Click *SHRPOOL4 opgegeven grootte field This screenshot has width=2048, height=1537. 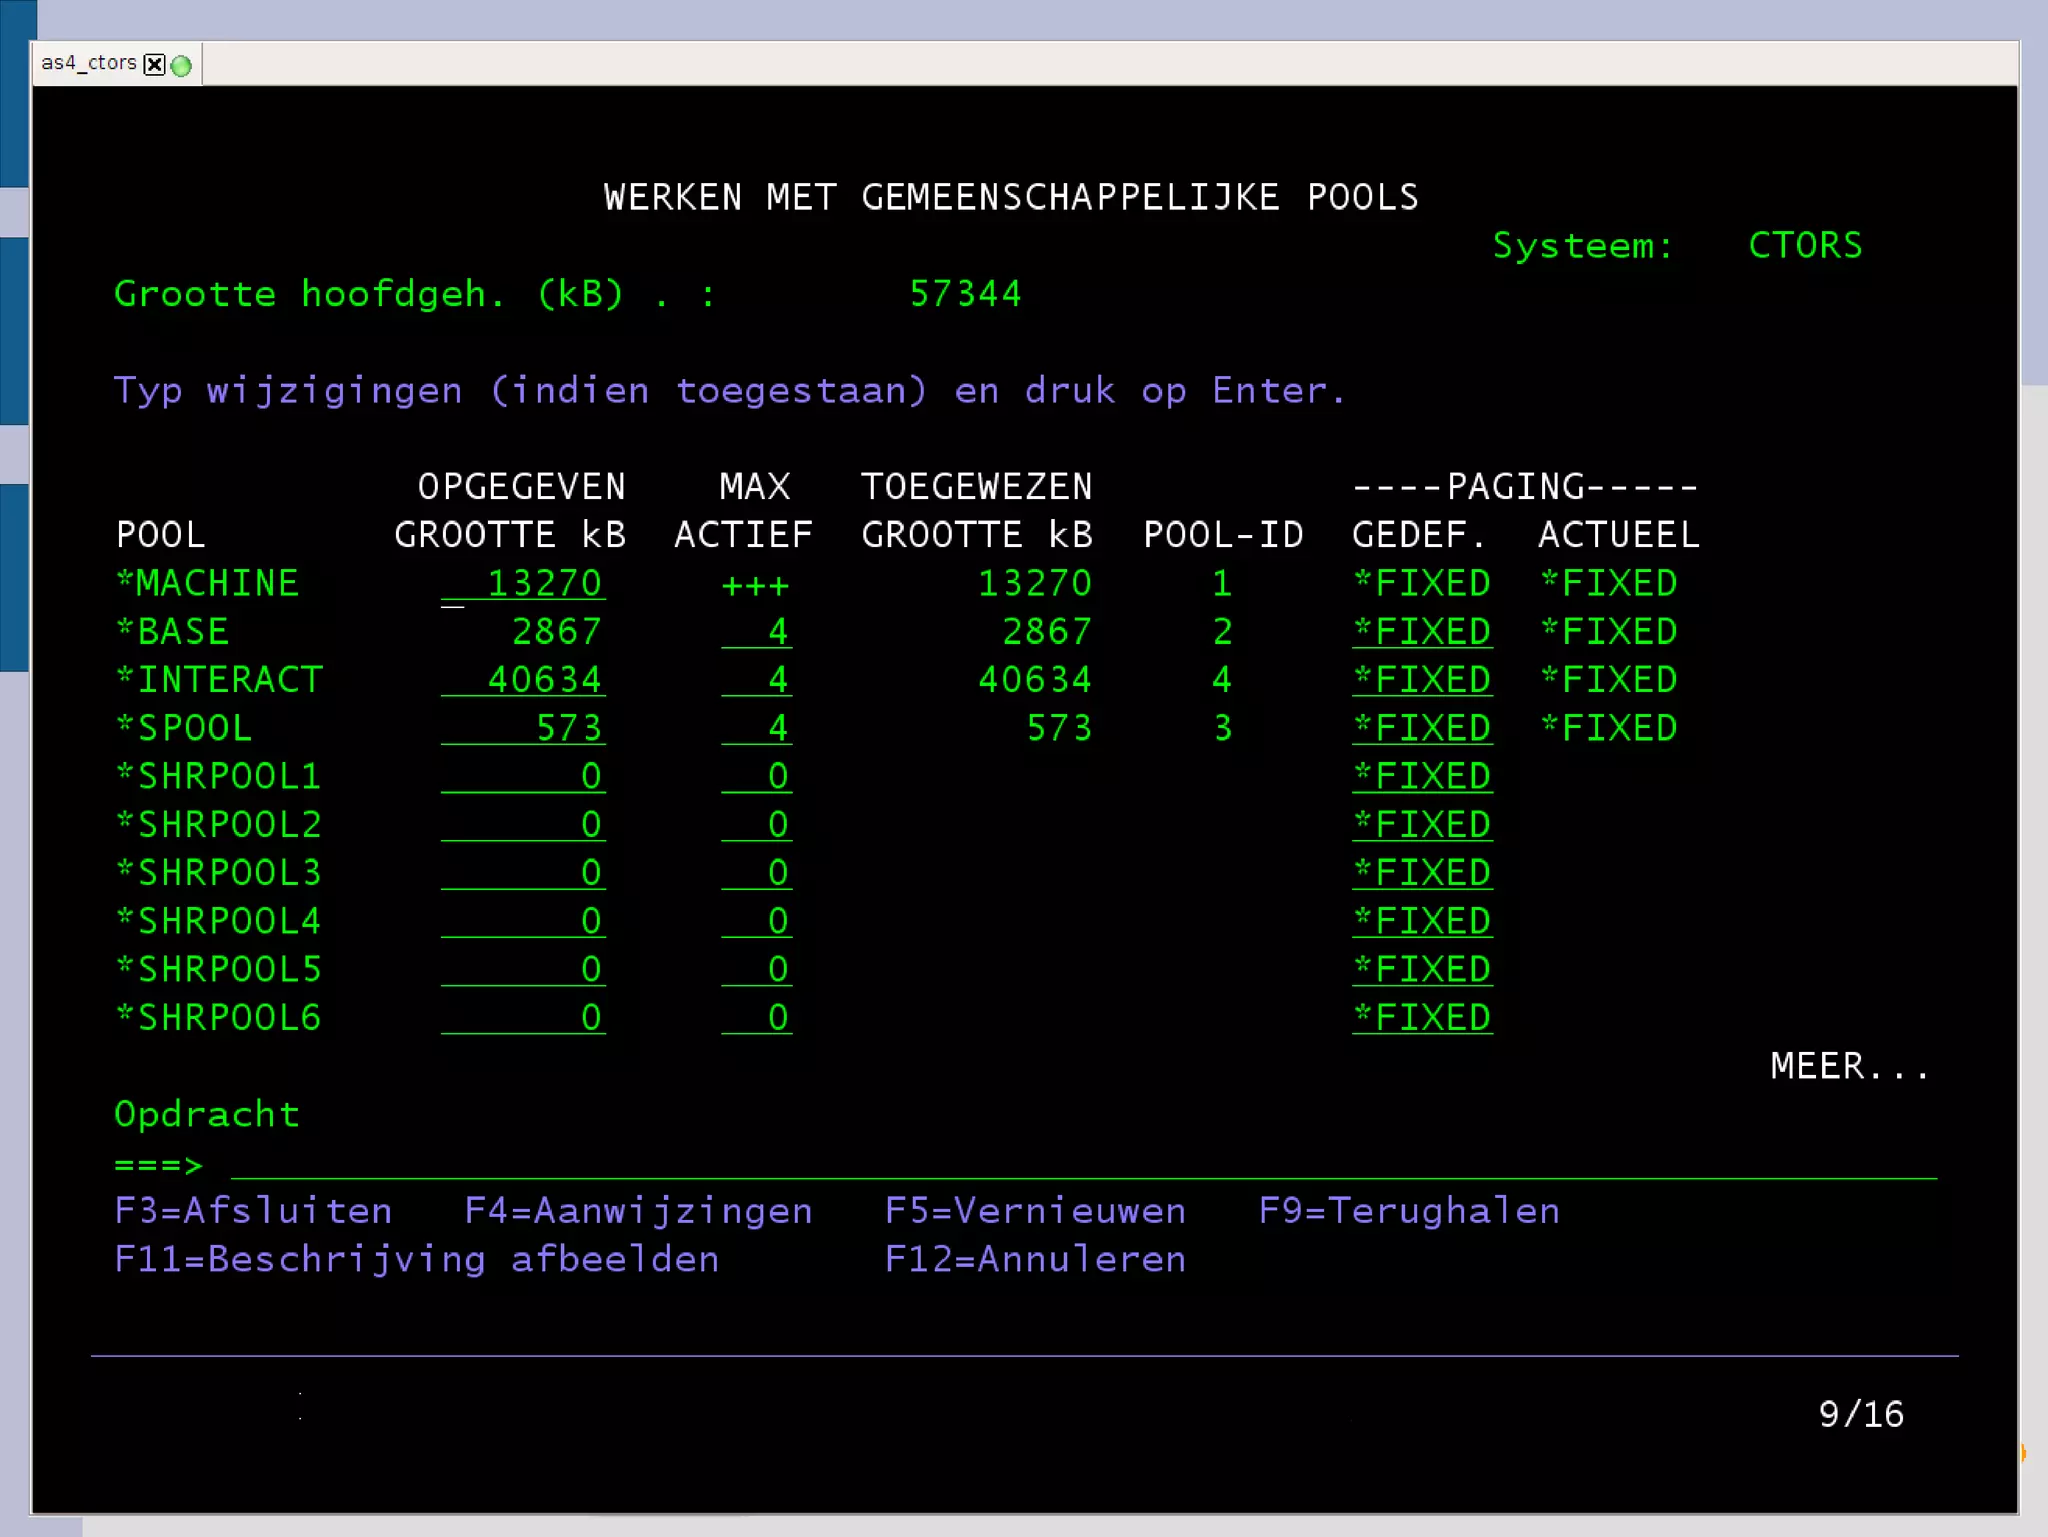[x=523, y=921]
